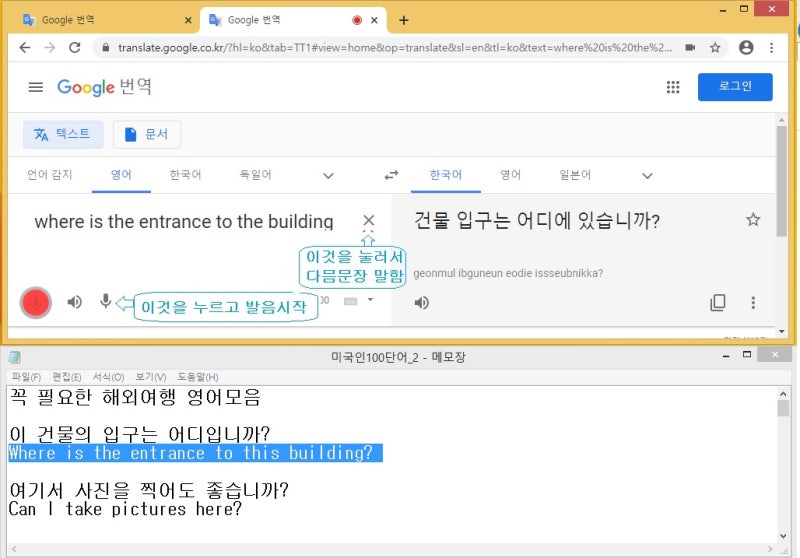Screen dimensions: 800x558
Task: Close the second Google 번역 tab
Action: click(x=374, y=20)
